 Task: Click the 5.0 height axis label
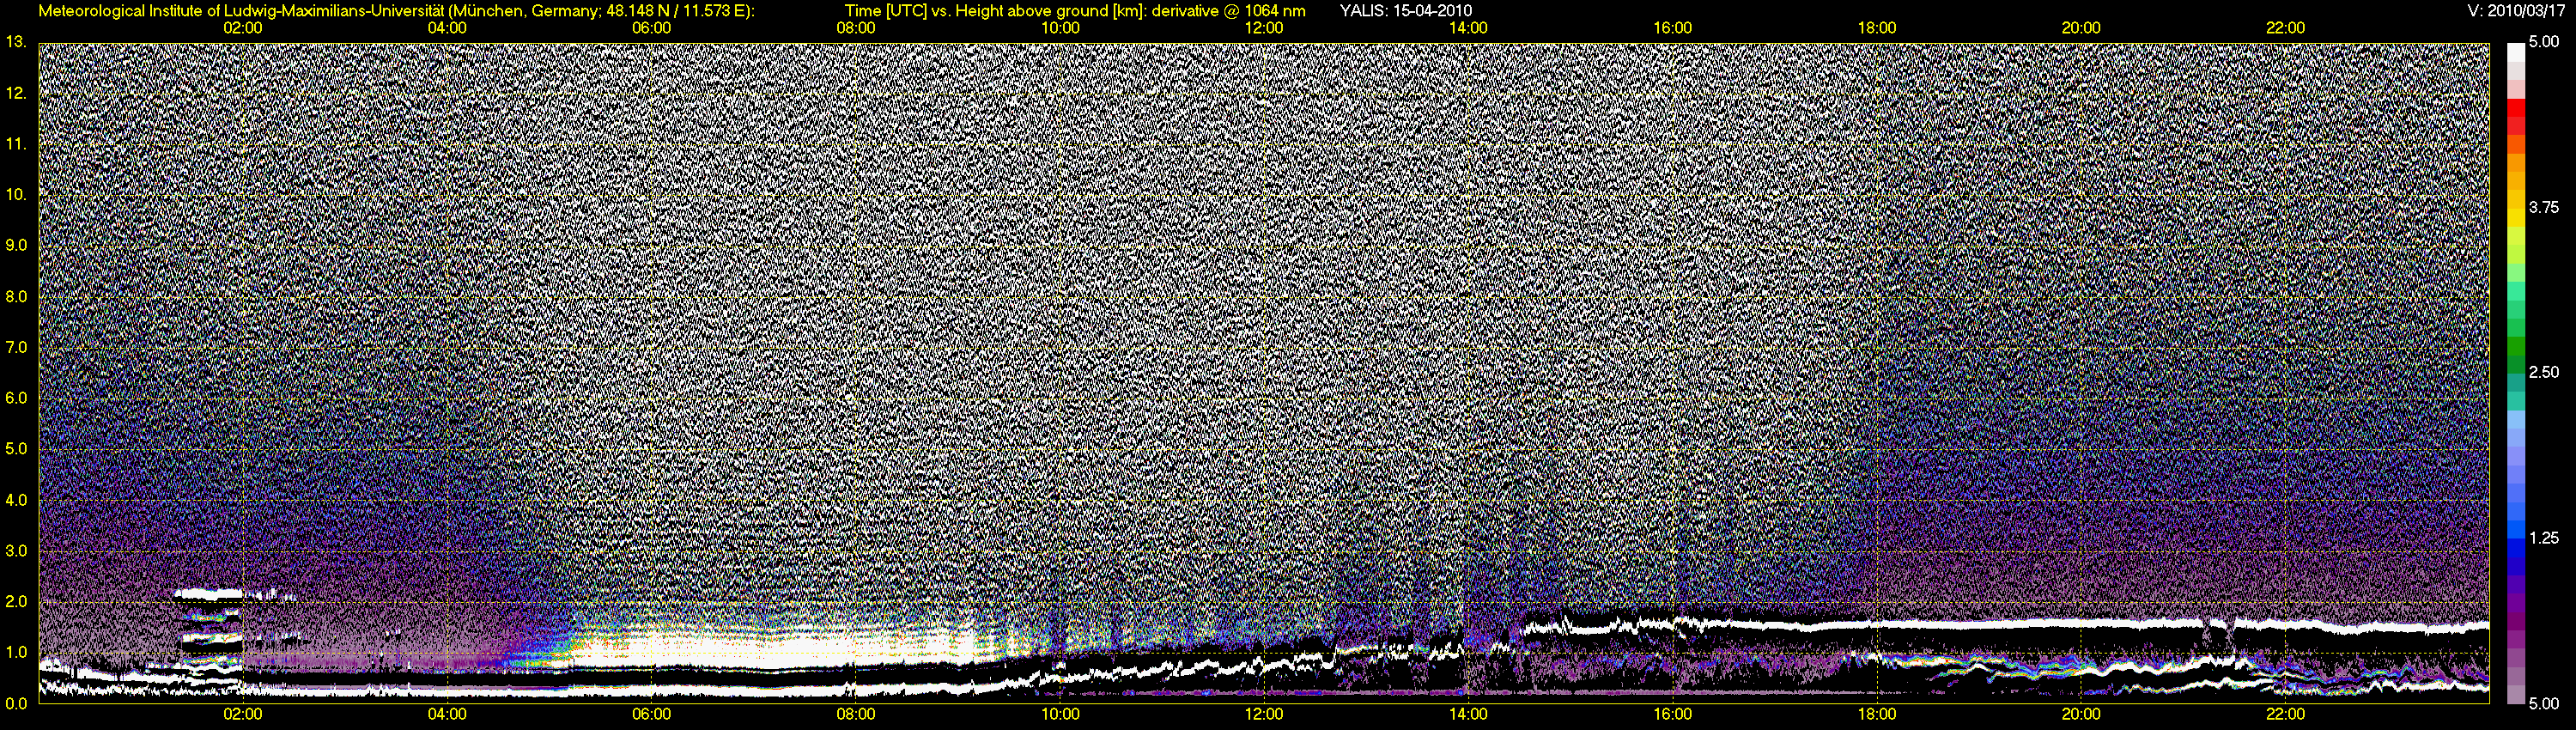coord(16,449)
